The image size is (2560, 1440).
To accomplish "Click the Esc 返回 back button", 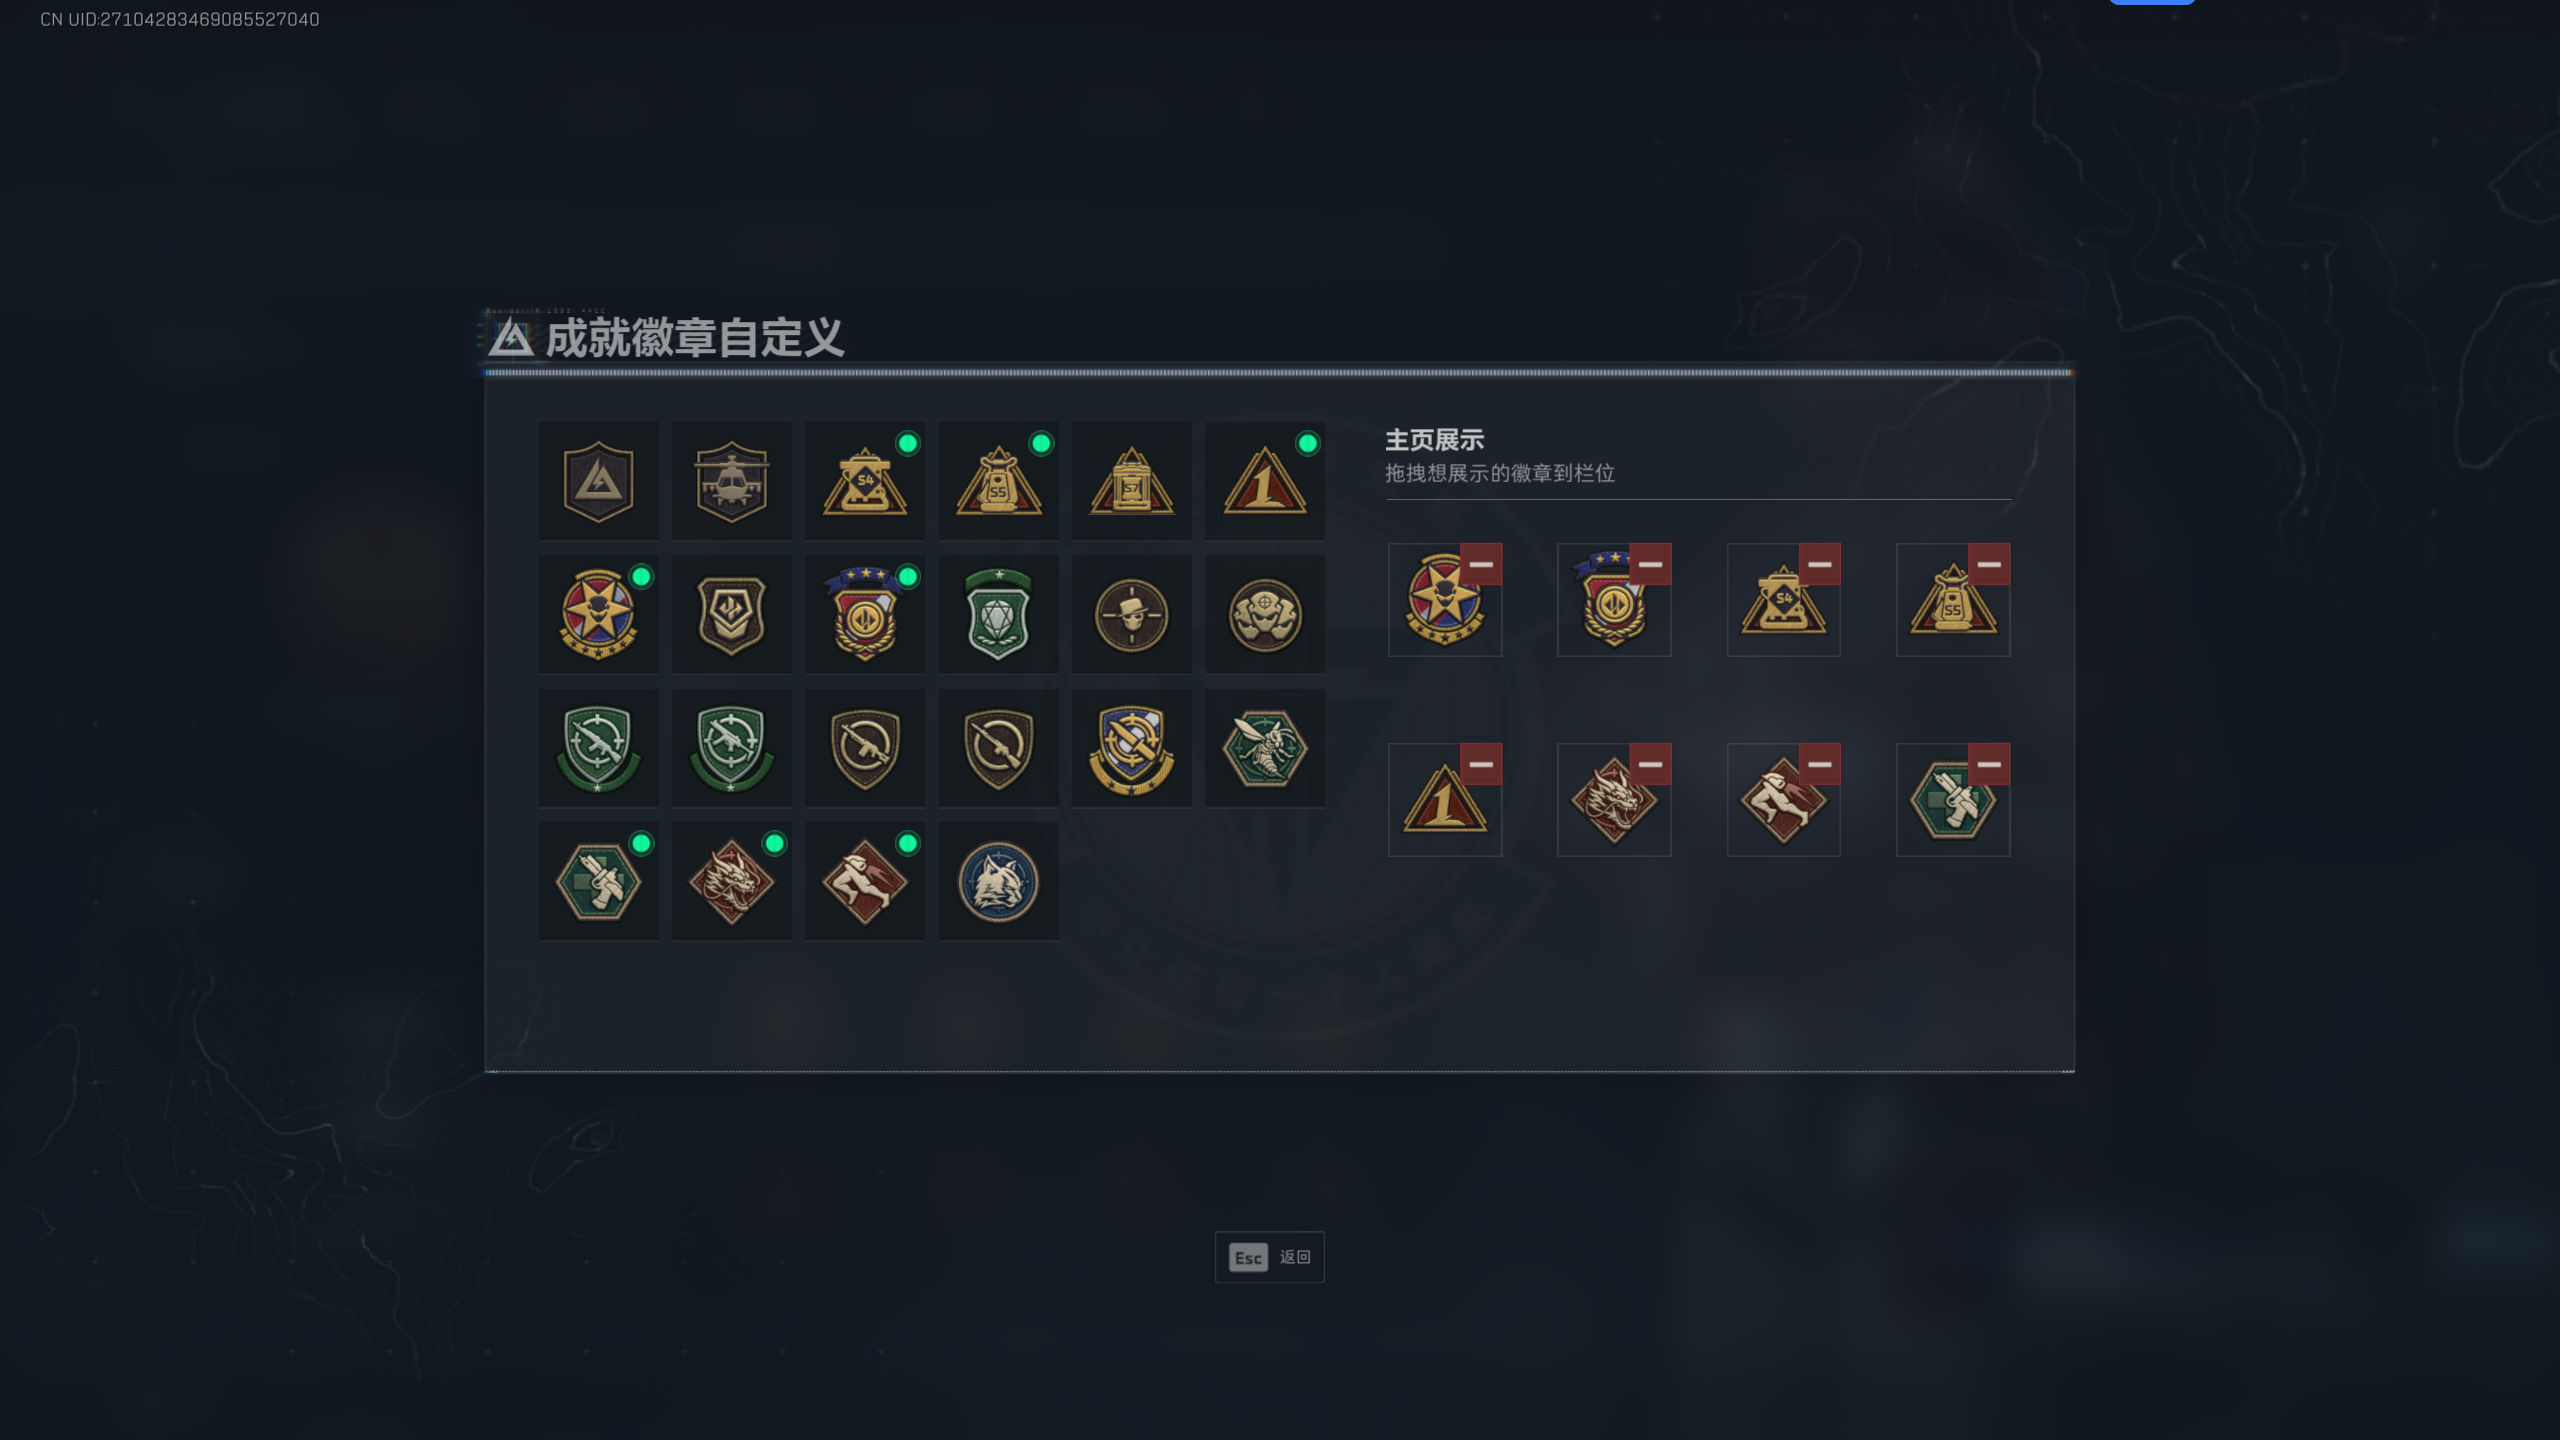I will pyautogui.click(x=1269, y=1257).
